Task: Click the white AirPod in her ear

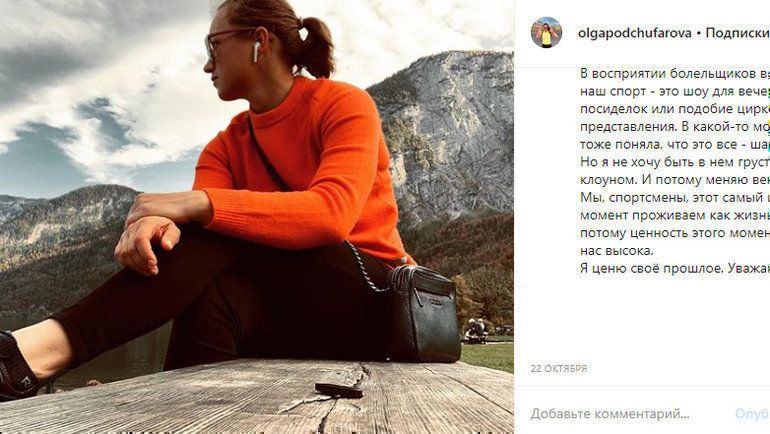Action: coord(256,52)
